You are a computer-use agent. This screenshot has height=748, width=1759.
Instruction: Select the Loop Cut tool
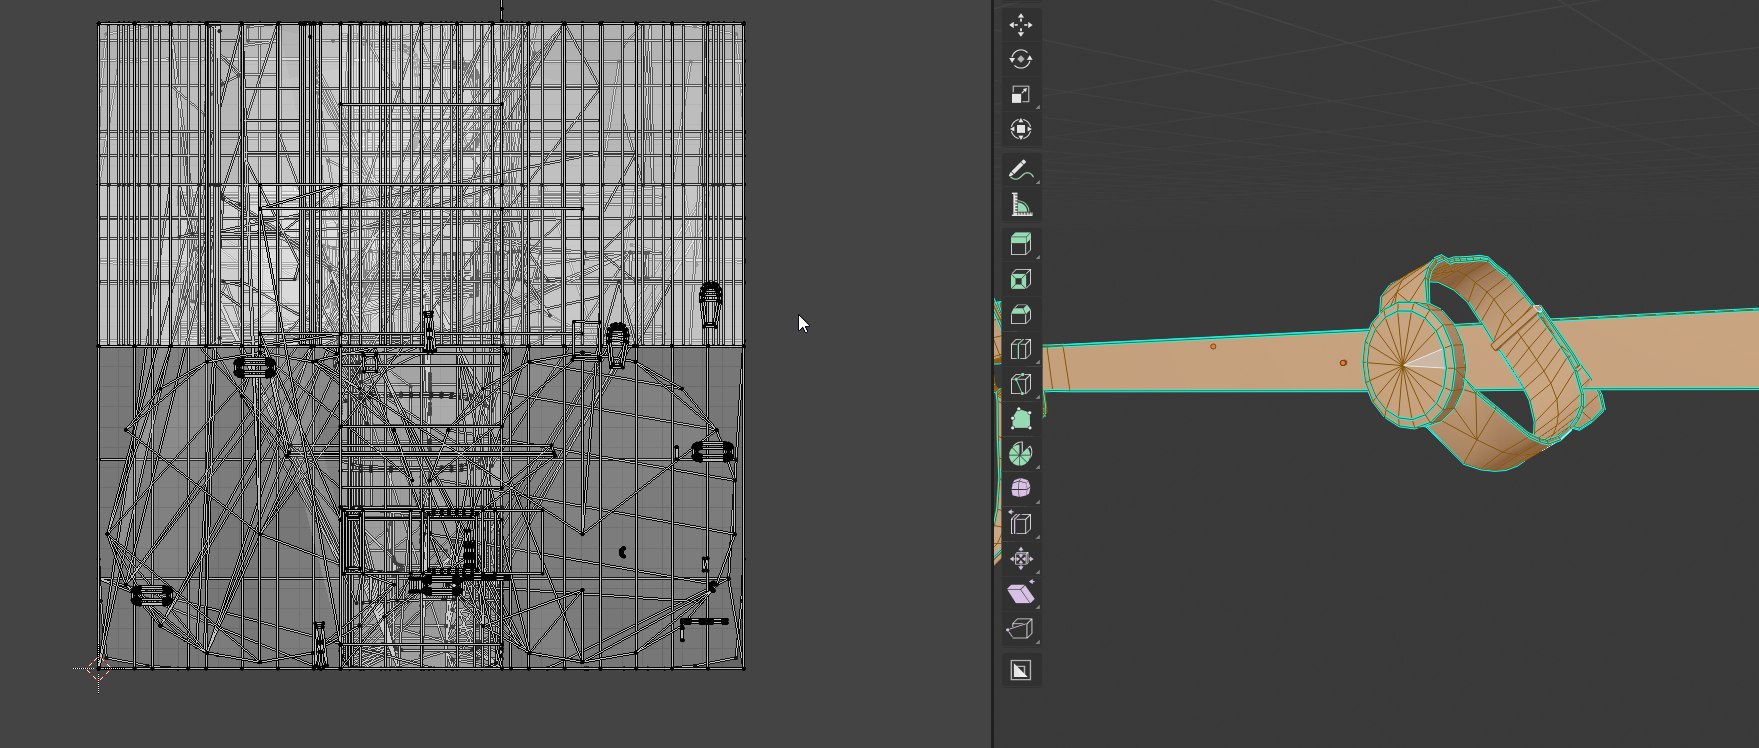[1020, 350]
